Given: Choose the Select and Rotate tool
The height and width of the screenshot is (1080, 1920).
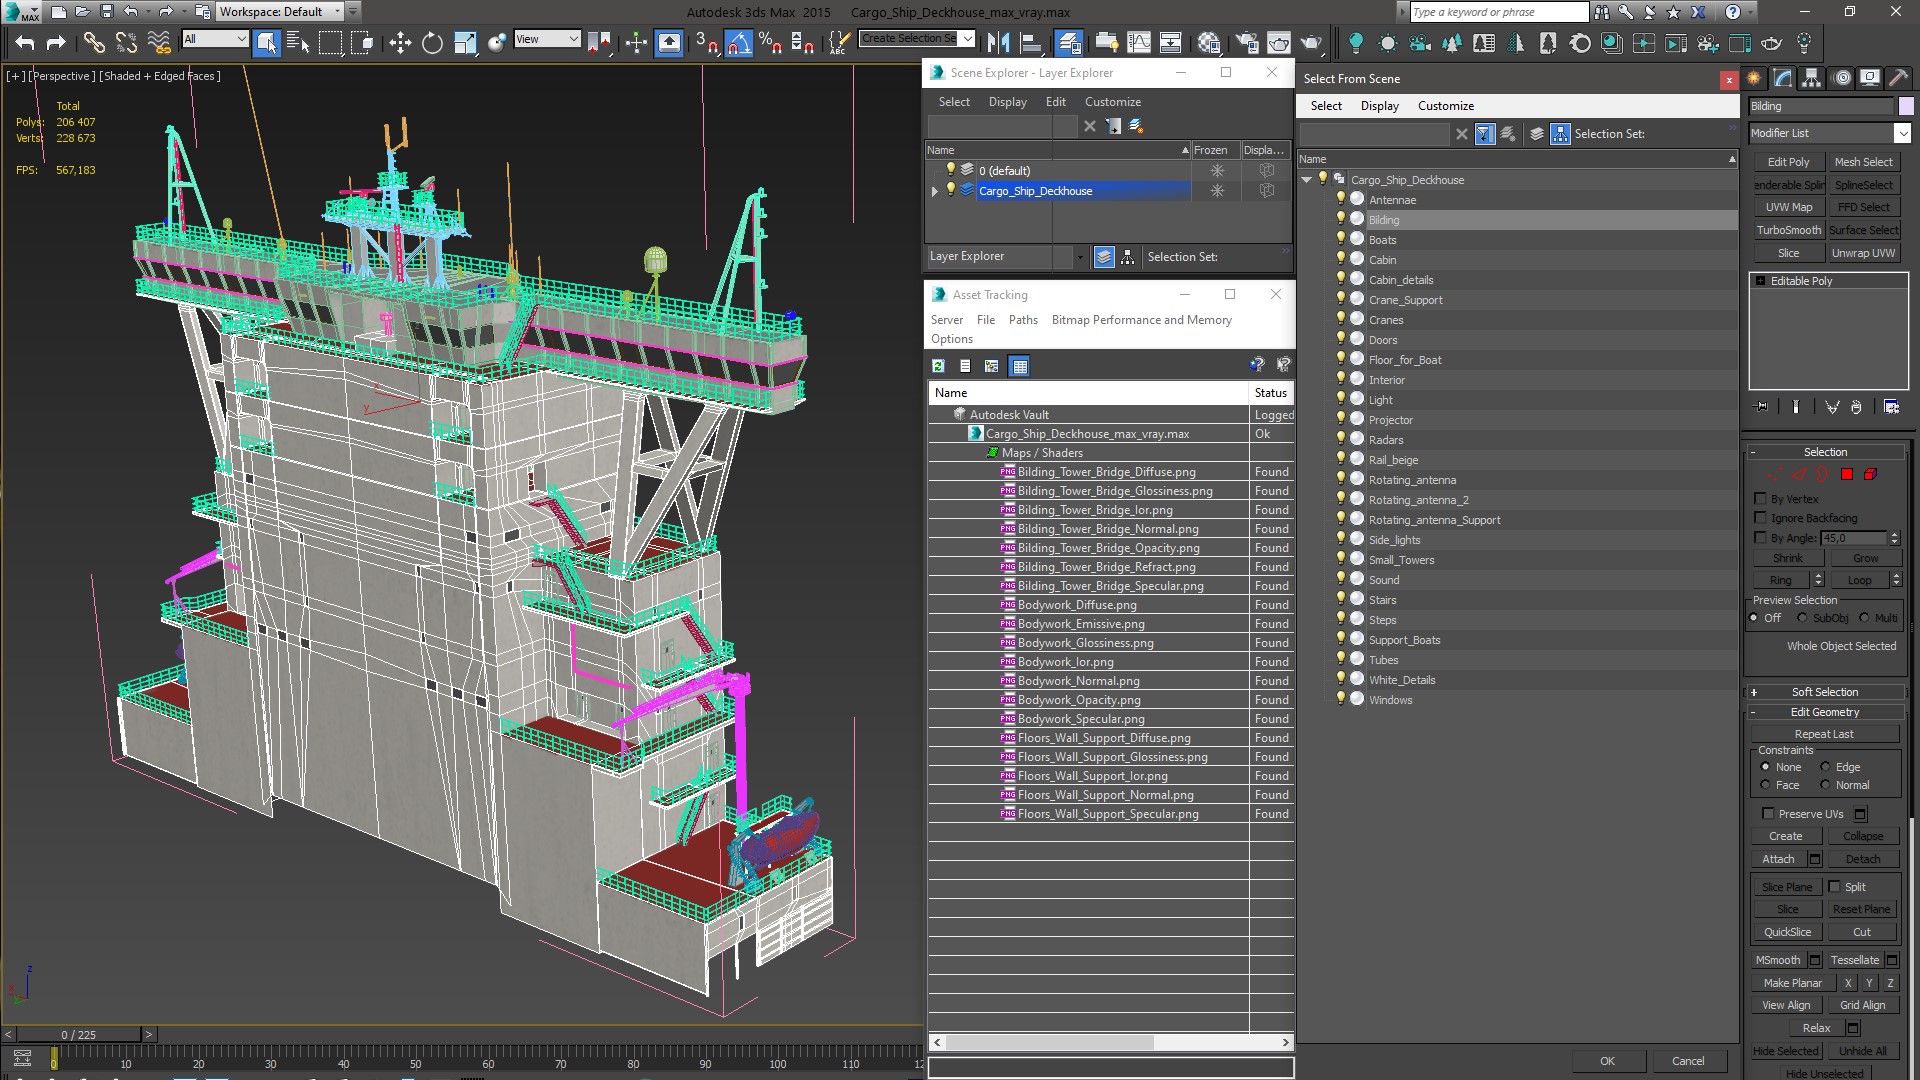Looking at the screenshot, I should 432,42.
